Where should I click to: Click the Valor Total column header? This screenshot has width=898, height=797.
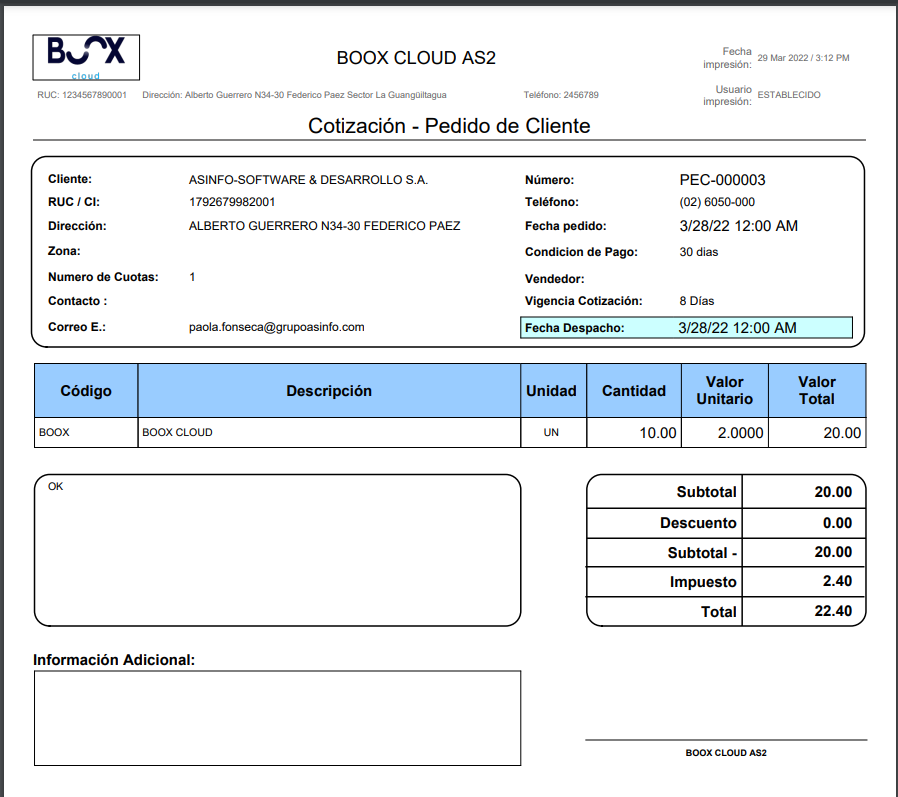coord(817,390)
